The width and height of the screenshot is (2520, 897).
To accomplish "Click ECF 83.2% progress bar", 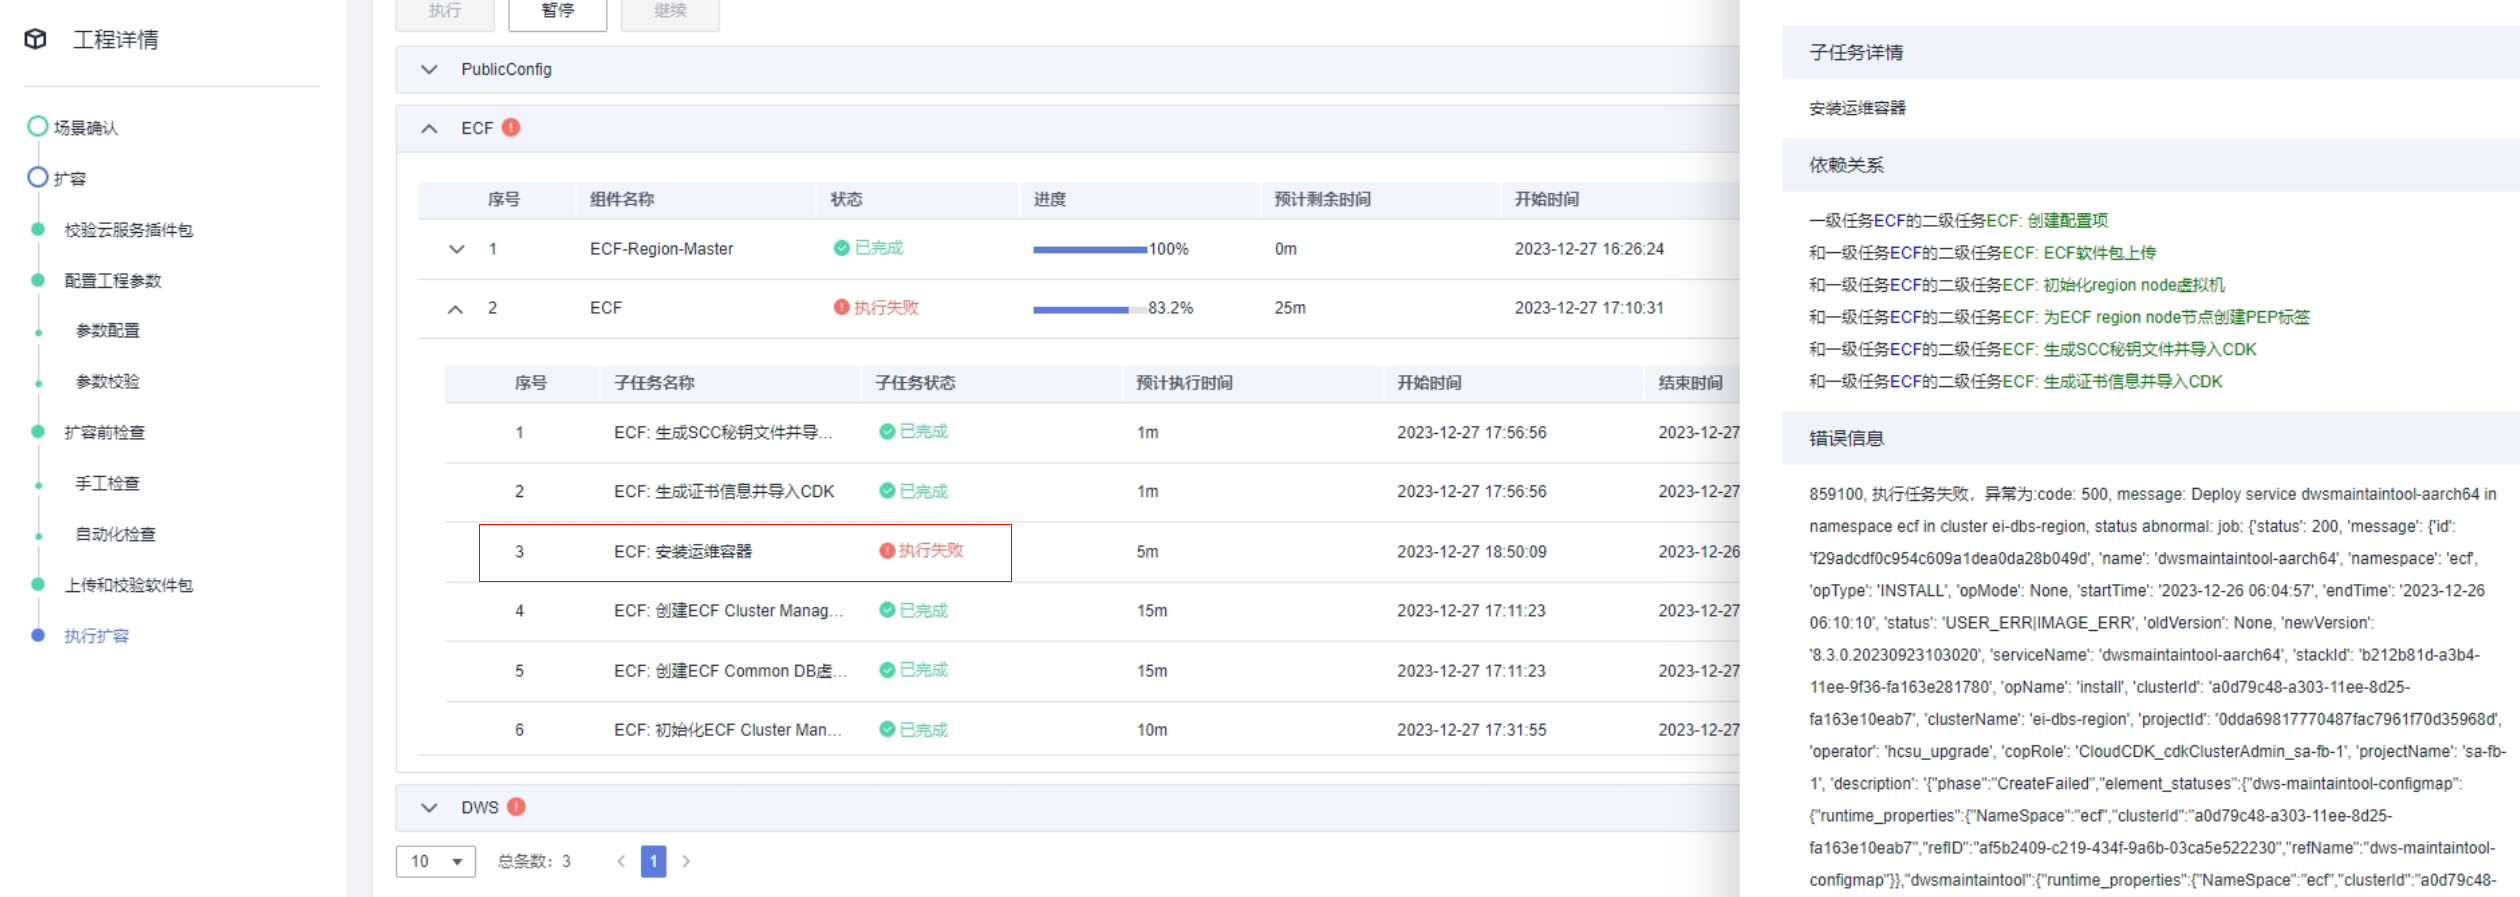I will point(1090,309).
